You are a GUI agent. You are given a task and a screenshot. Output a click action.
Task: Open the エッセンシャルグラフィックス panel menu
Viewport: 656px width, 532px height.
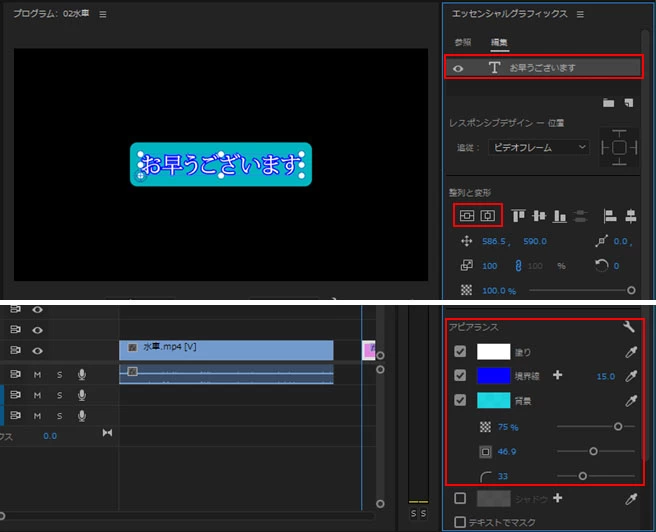(580, 15)
